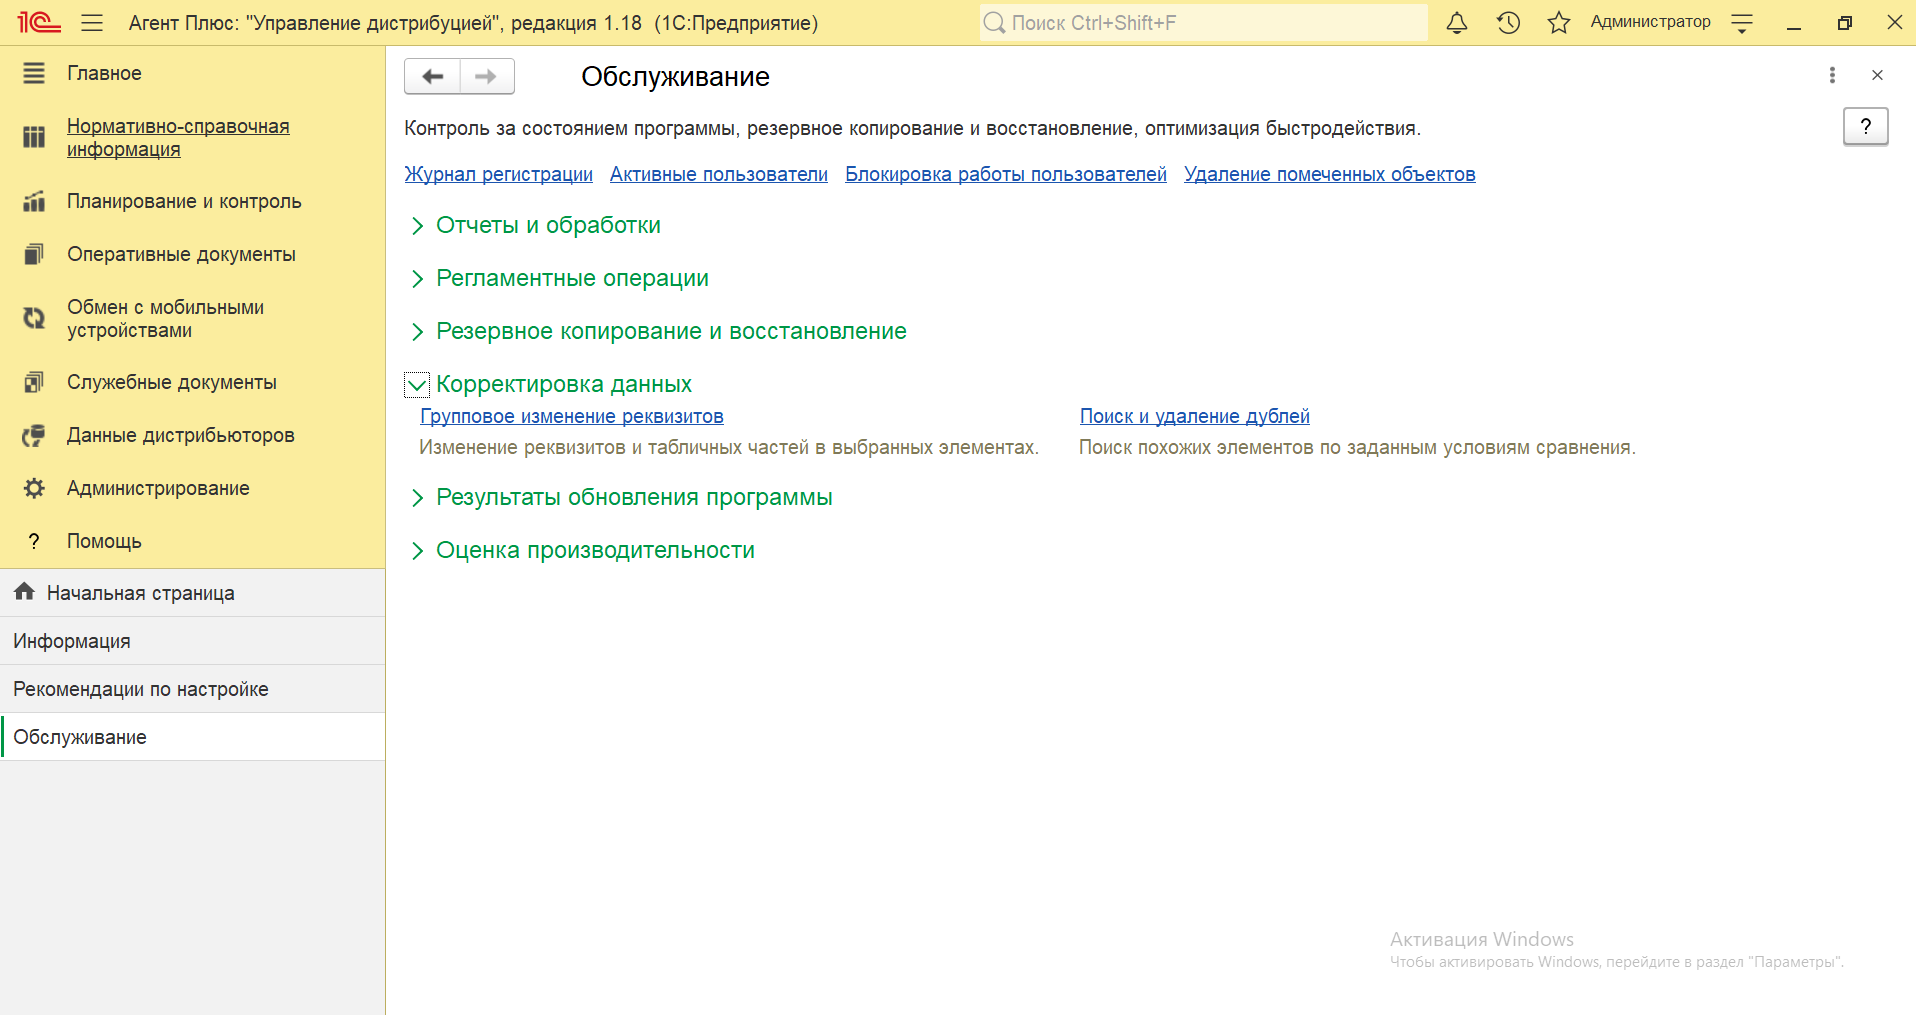
Task: Expand Регламентные операции group chevron
Action: point(417,279)
